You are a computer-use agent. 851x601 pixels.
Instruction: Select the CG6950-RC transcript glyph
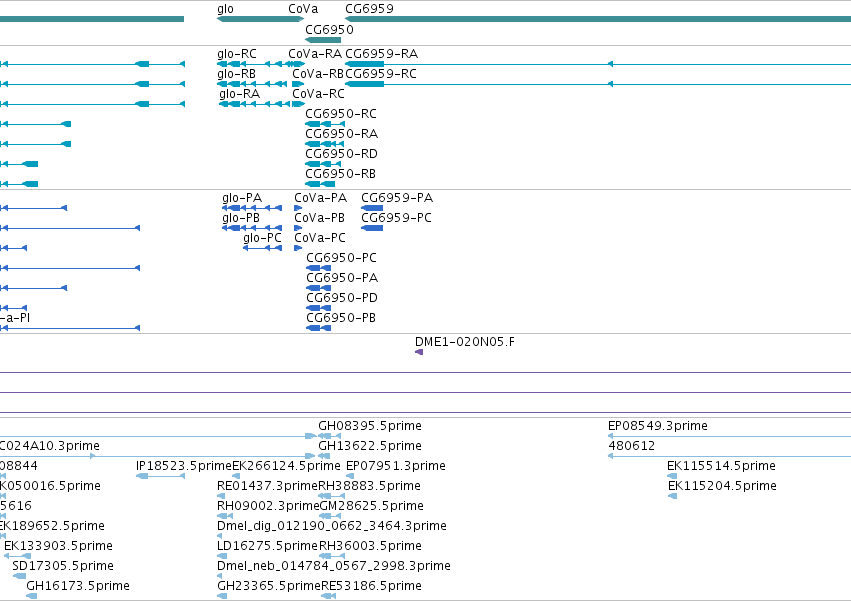325,124
